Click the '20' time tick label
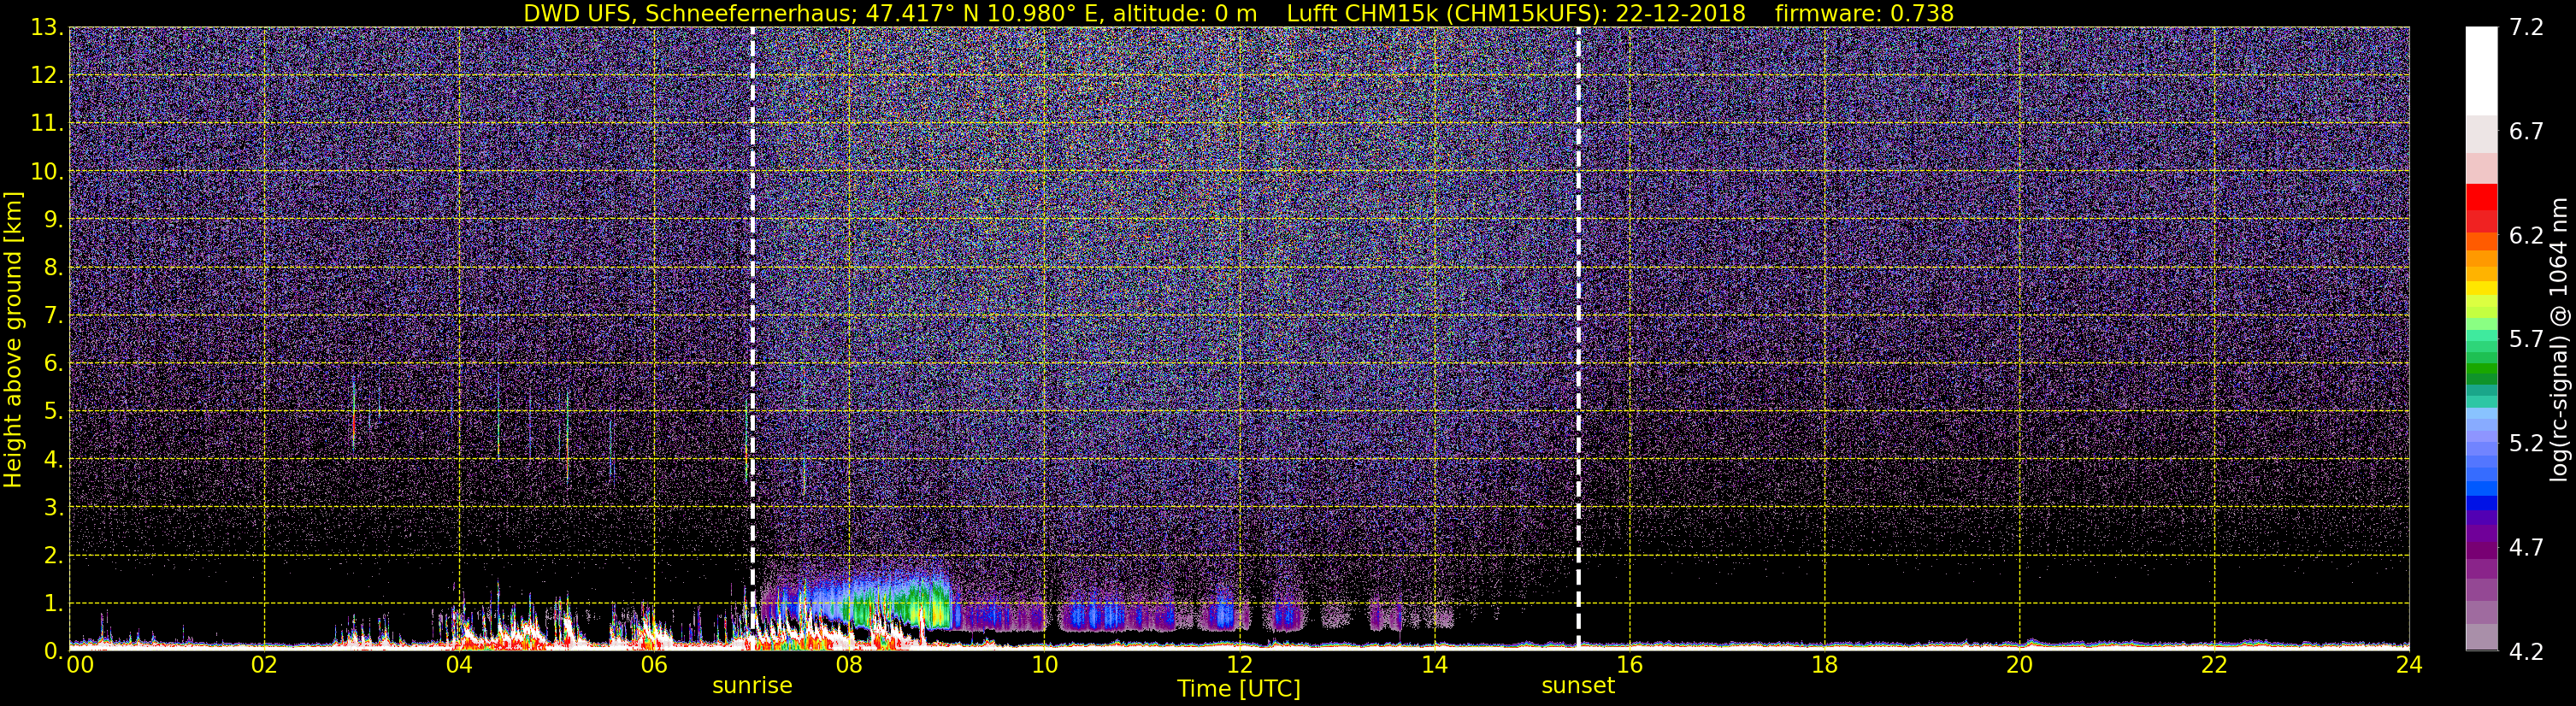 coord(2019,665)
